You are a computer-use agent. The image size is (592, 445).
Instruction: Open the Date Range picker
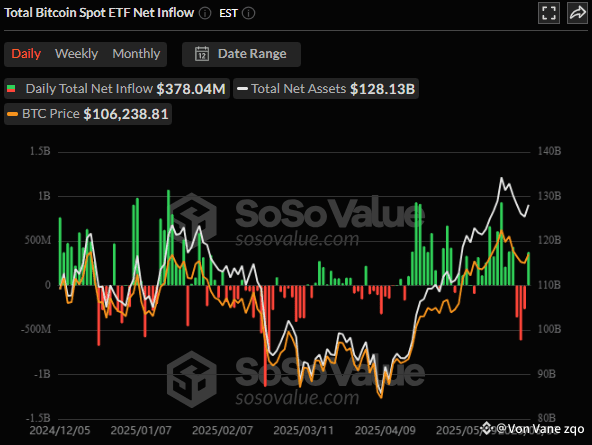pos(241,54)
